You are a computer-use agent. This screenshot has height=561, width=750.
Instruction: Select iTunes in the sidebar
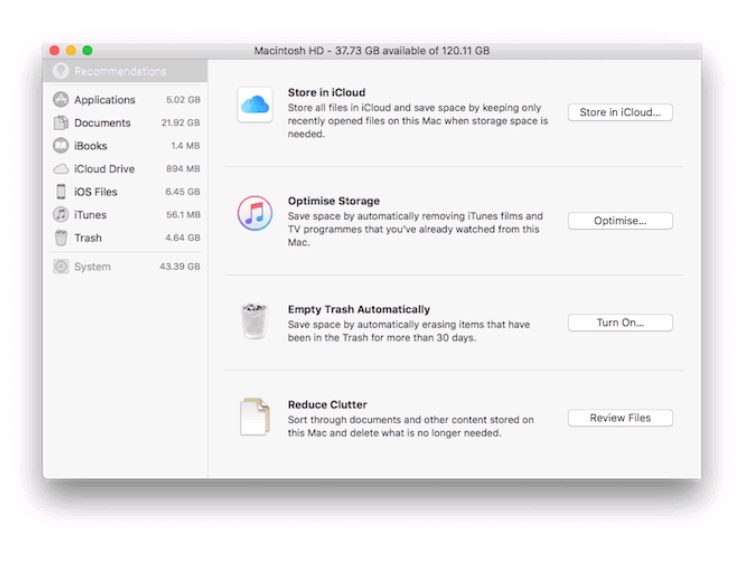(127, 214)
